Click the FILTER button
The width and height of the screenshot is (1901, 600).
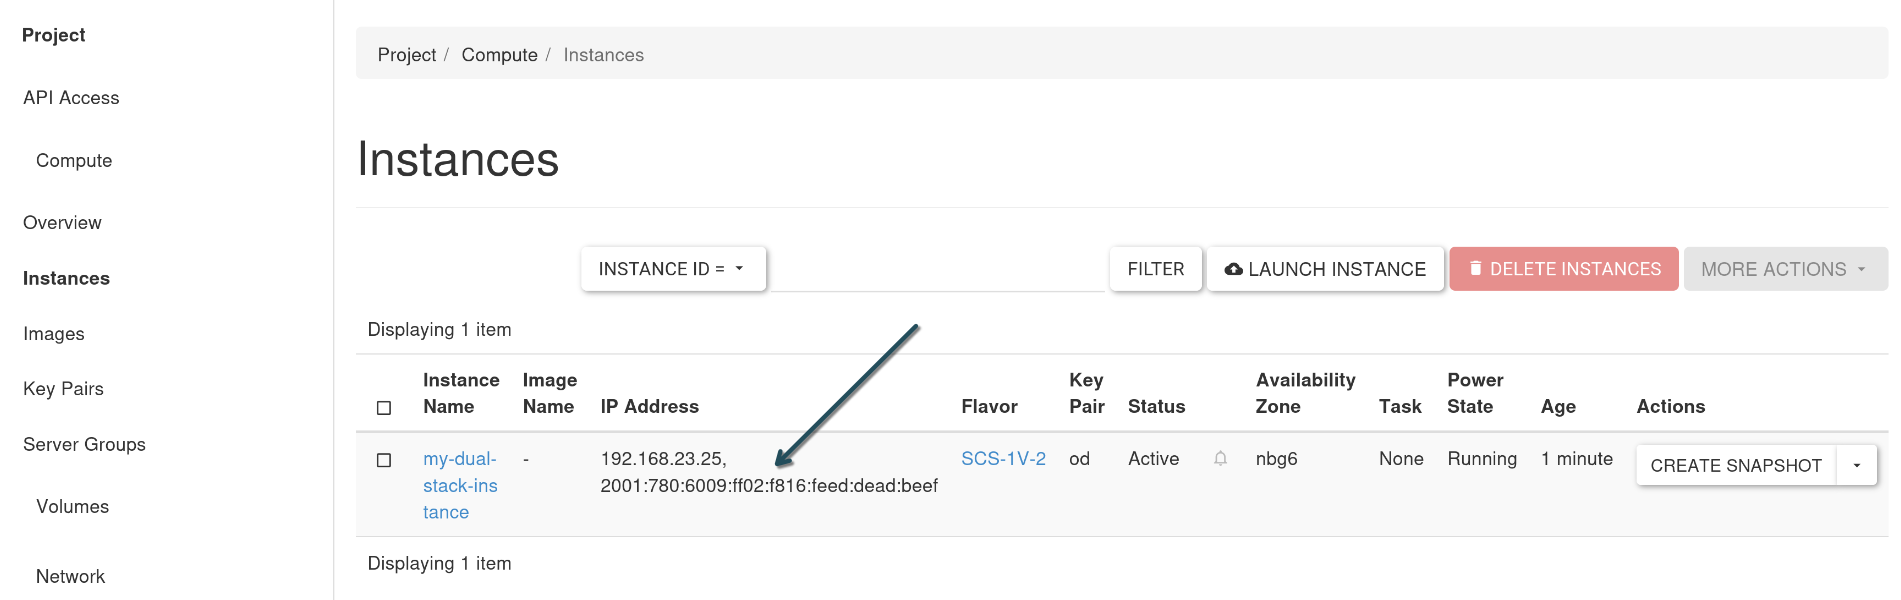click(1156, 269)
